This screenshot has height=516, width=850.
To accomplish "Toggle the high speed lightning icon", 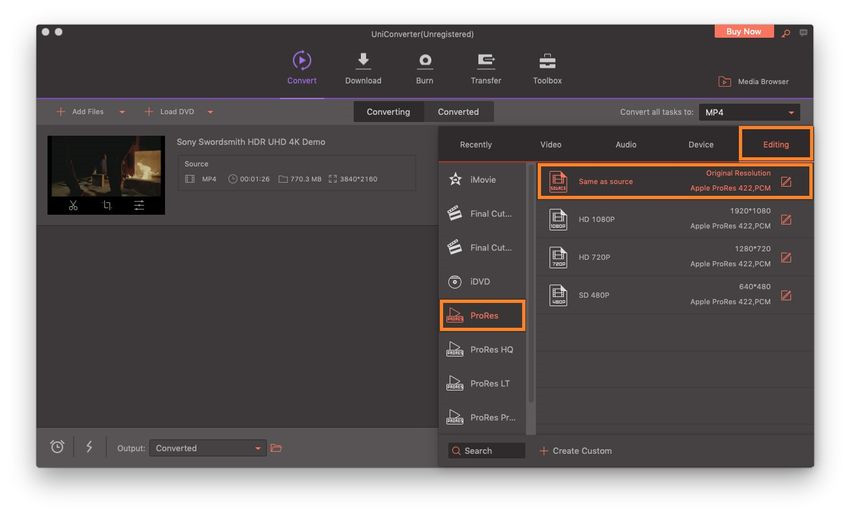I will pos(89,447).
